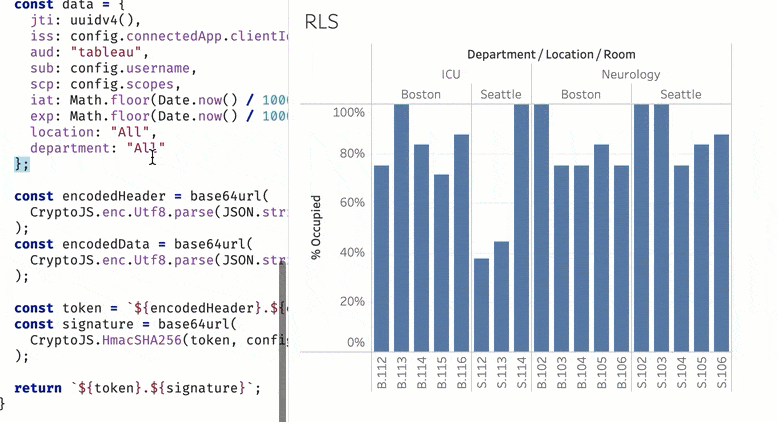Click the RLS dashboard title
778x422 pixels.
point(321,21)
